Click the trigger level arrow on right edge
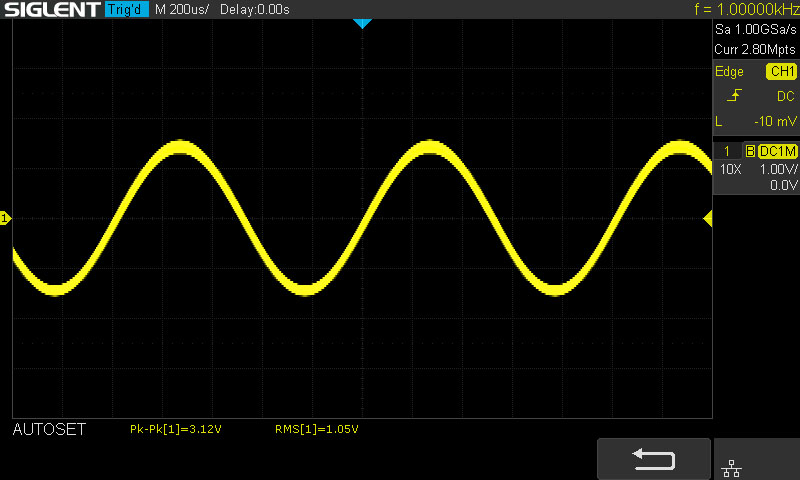 [708, 219]
